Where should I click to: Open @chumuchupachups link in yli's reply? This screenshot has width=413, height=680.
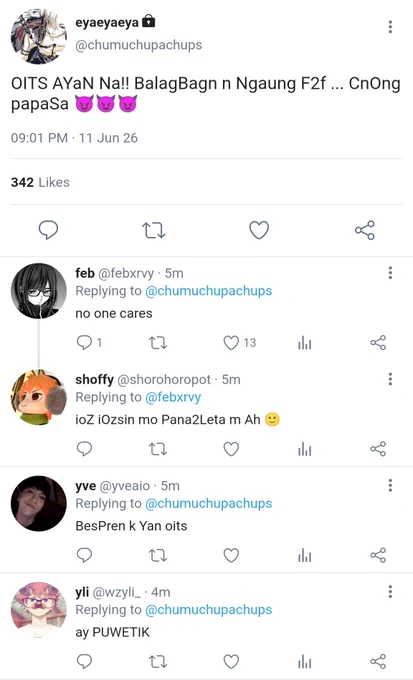pyautogui.click(x=209, y=610)
